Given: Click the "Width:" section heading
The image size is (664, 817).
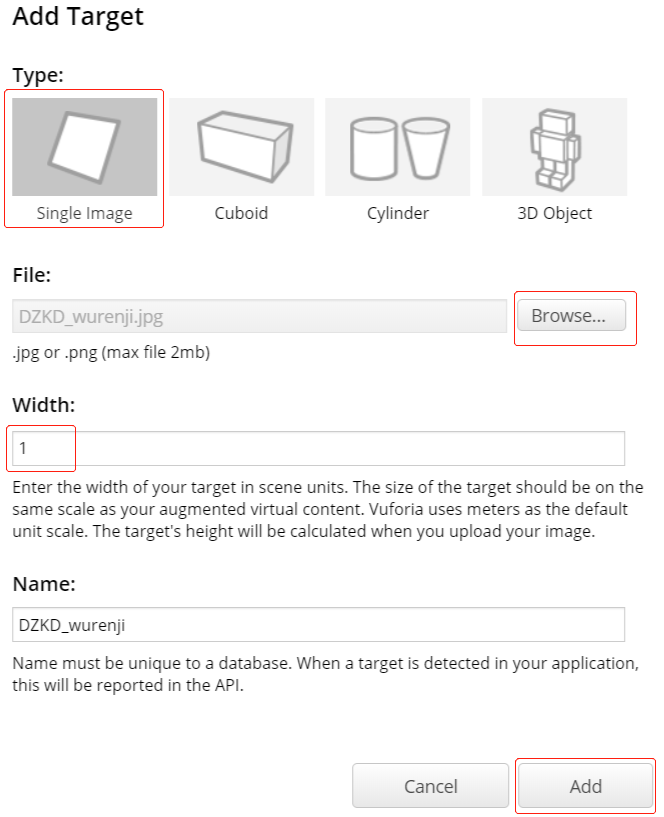Looking at the screenshot, I should (x=44, y=405).
